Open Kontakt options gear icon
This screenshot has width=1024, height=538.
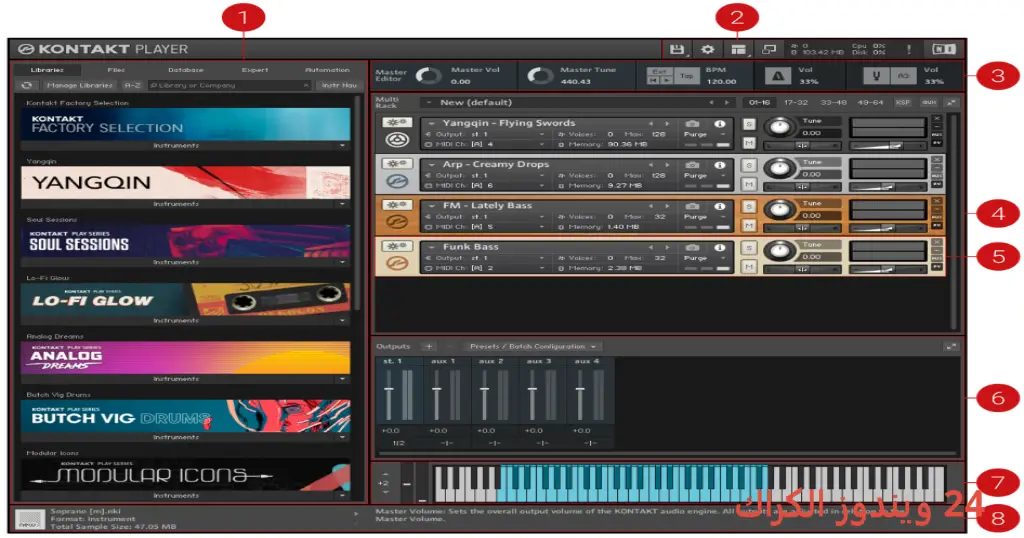pyautogui.click(x=707, y=50)
